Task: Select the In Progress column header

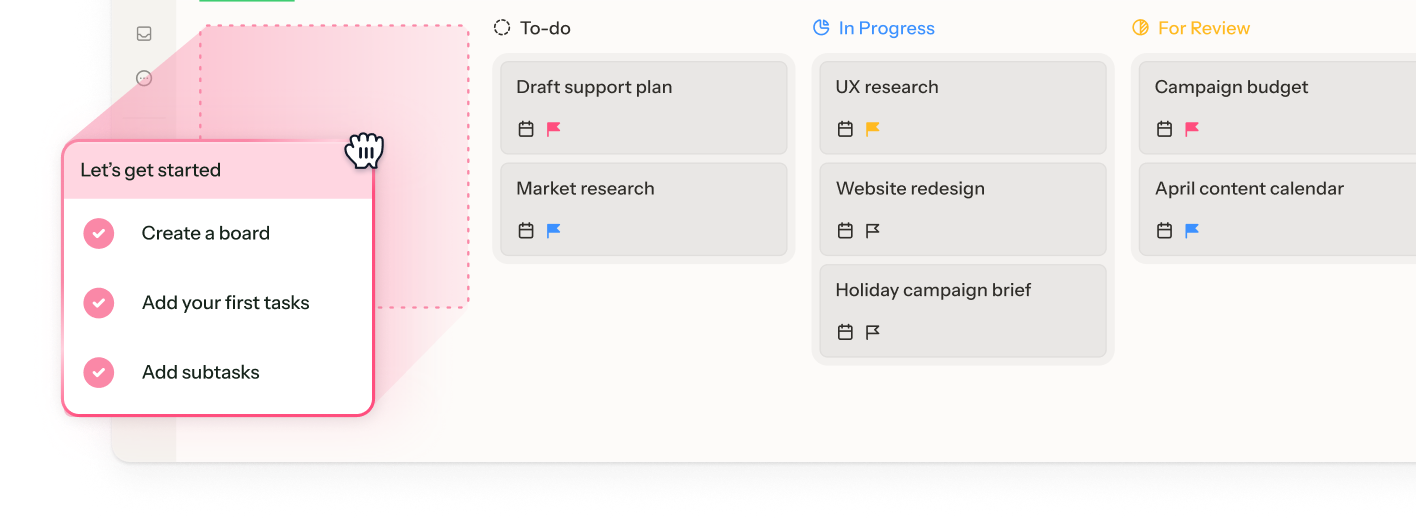Action: pos(885,28)
